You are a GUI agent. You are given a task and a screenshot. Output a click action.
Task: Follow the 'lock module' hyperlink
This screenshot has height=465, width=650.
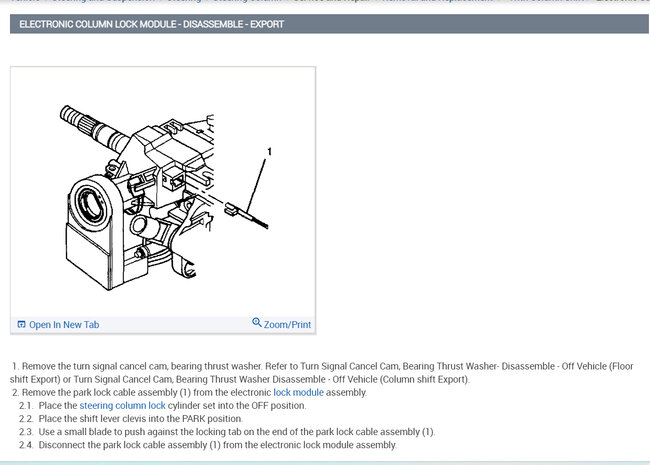click(x=298, y=392)
